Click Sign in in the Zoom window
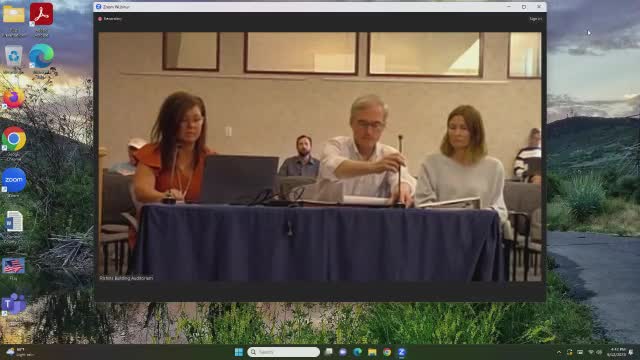This screenshot has width=640, height=360. [536, 19]
